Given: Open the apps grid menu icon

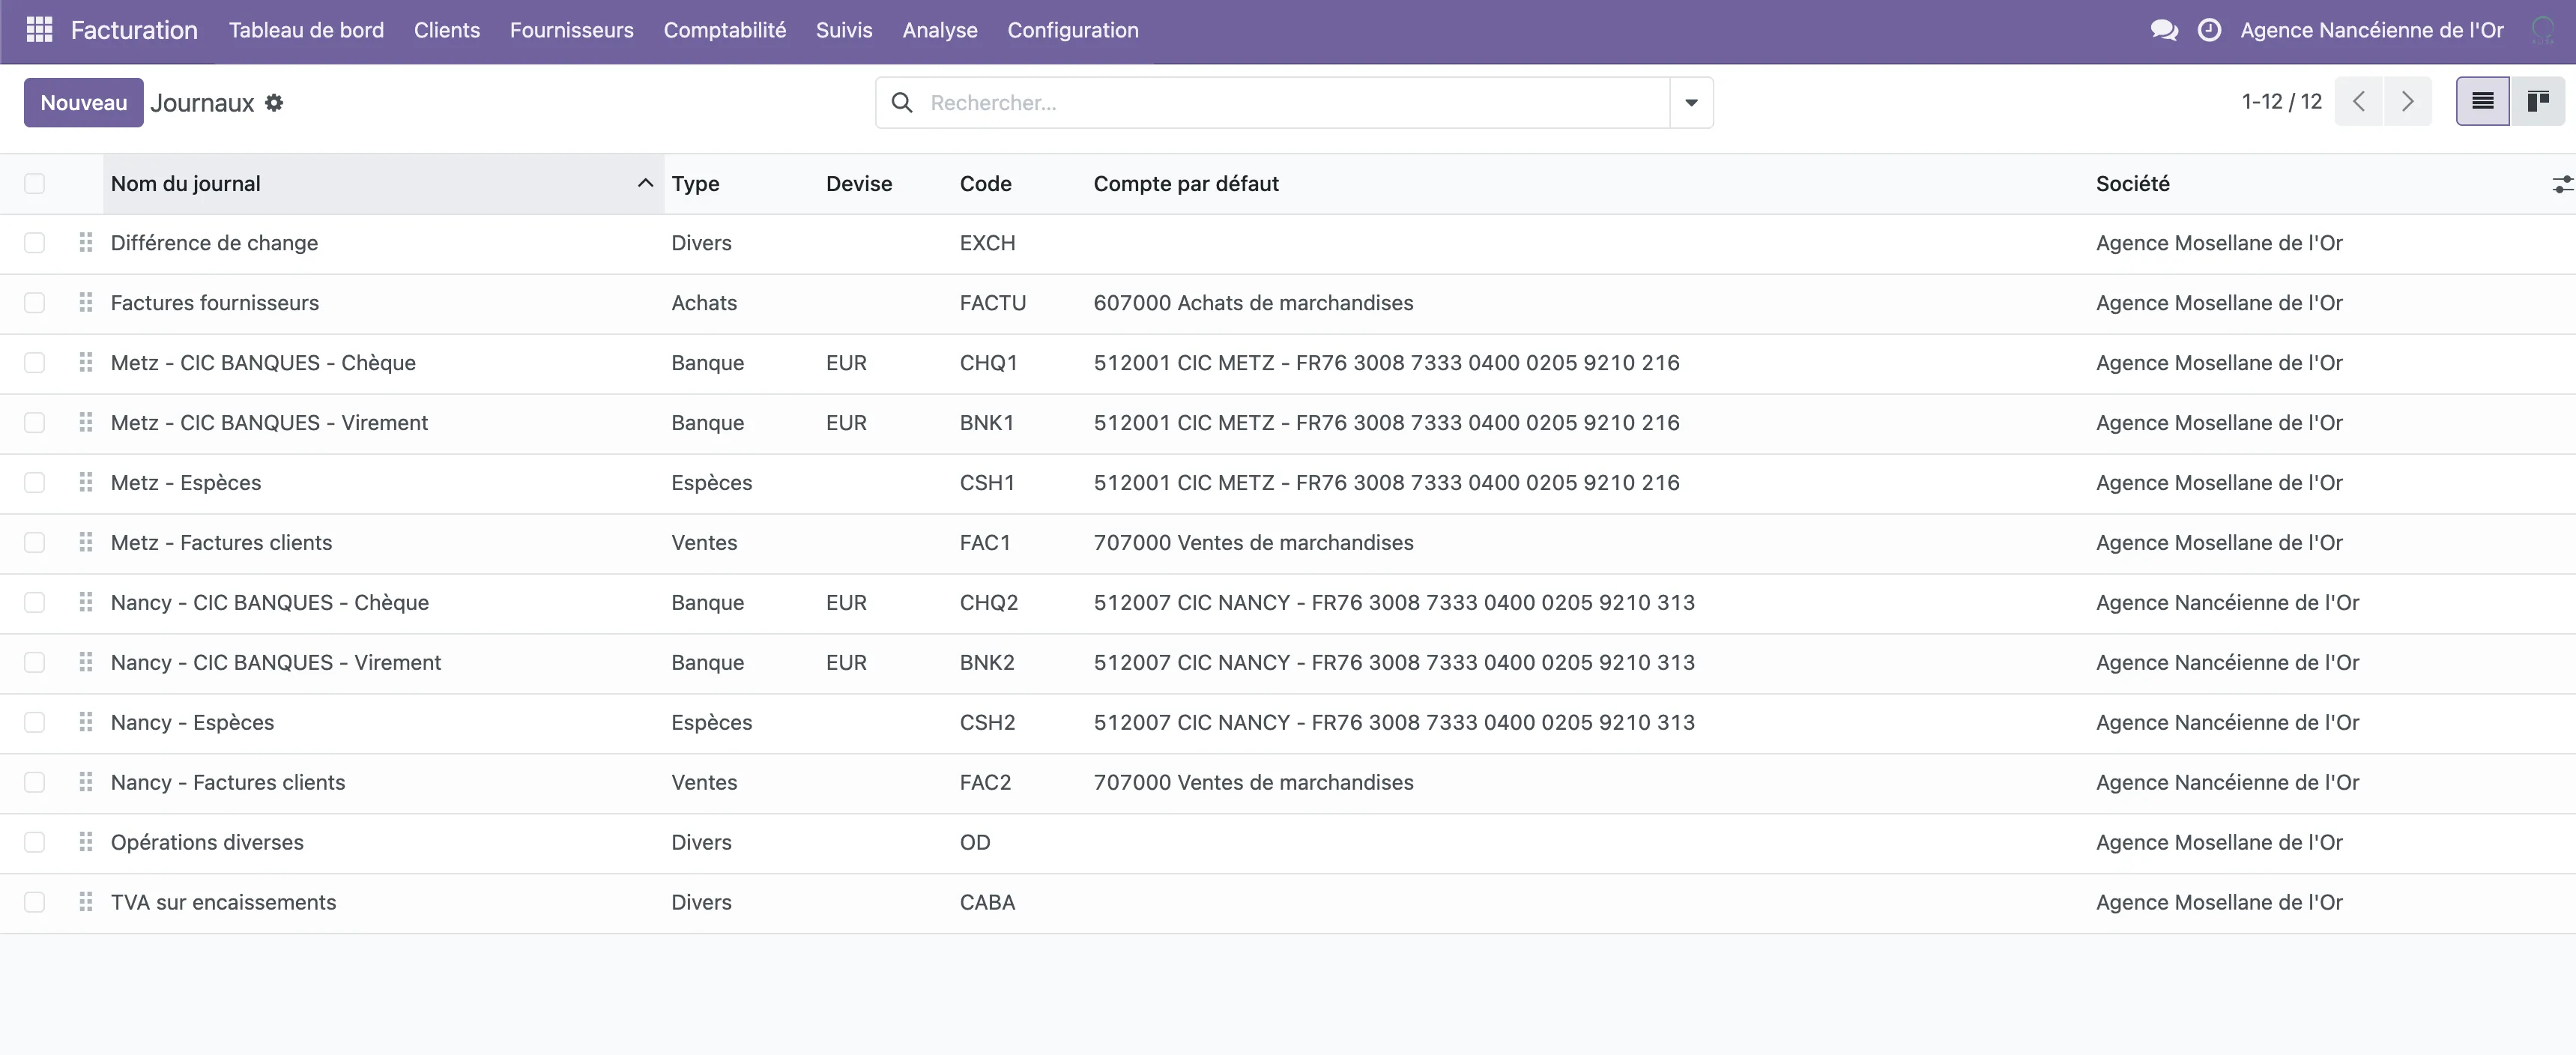Looking at the screenshot, I should point(39,30).
